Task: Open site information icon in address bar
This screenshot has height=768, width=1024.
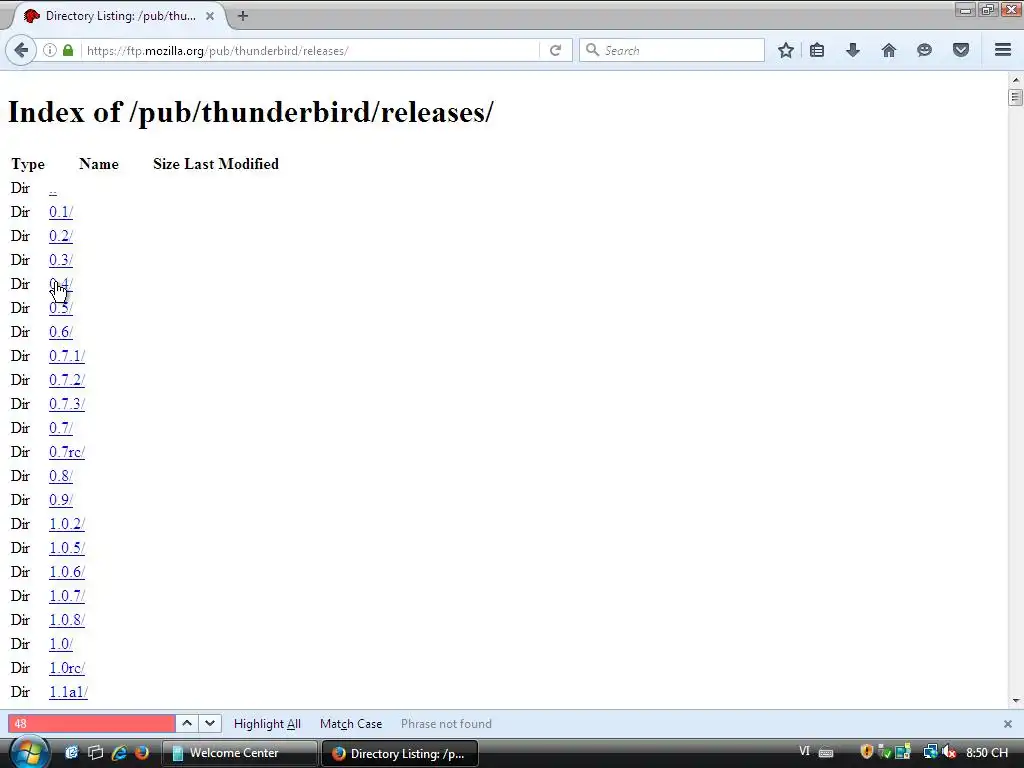Action: point(50,50)
